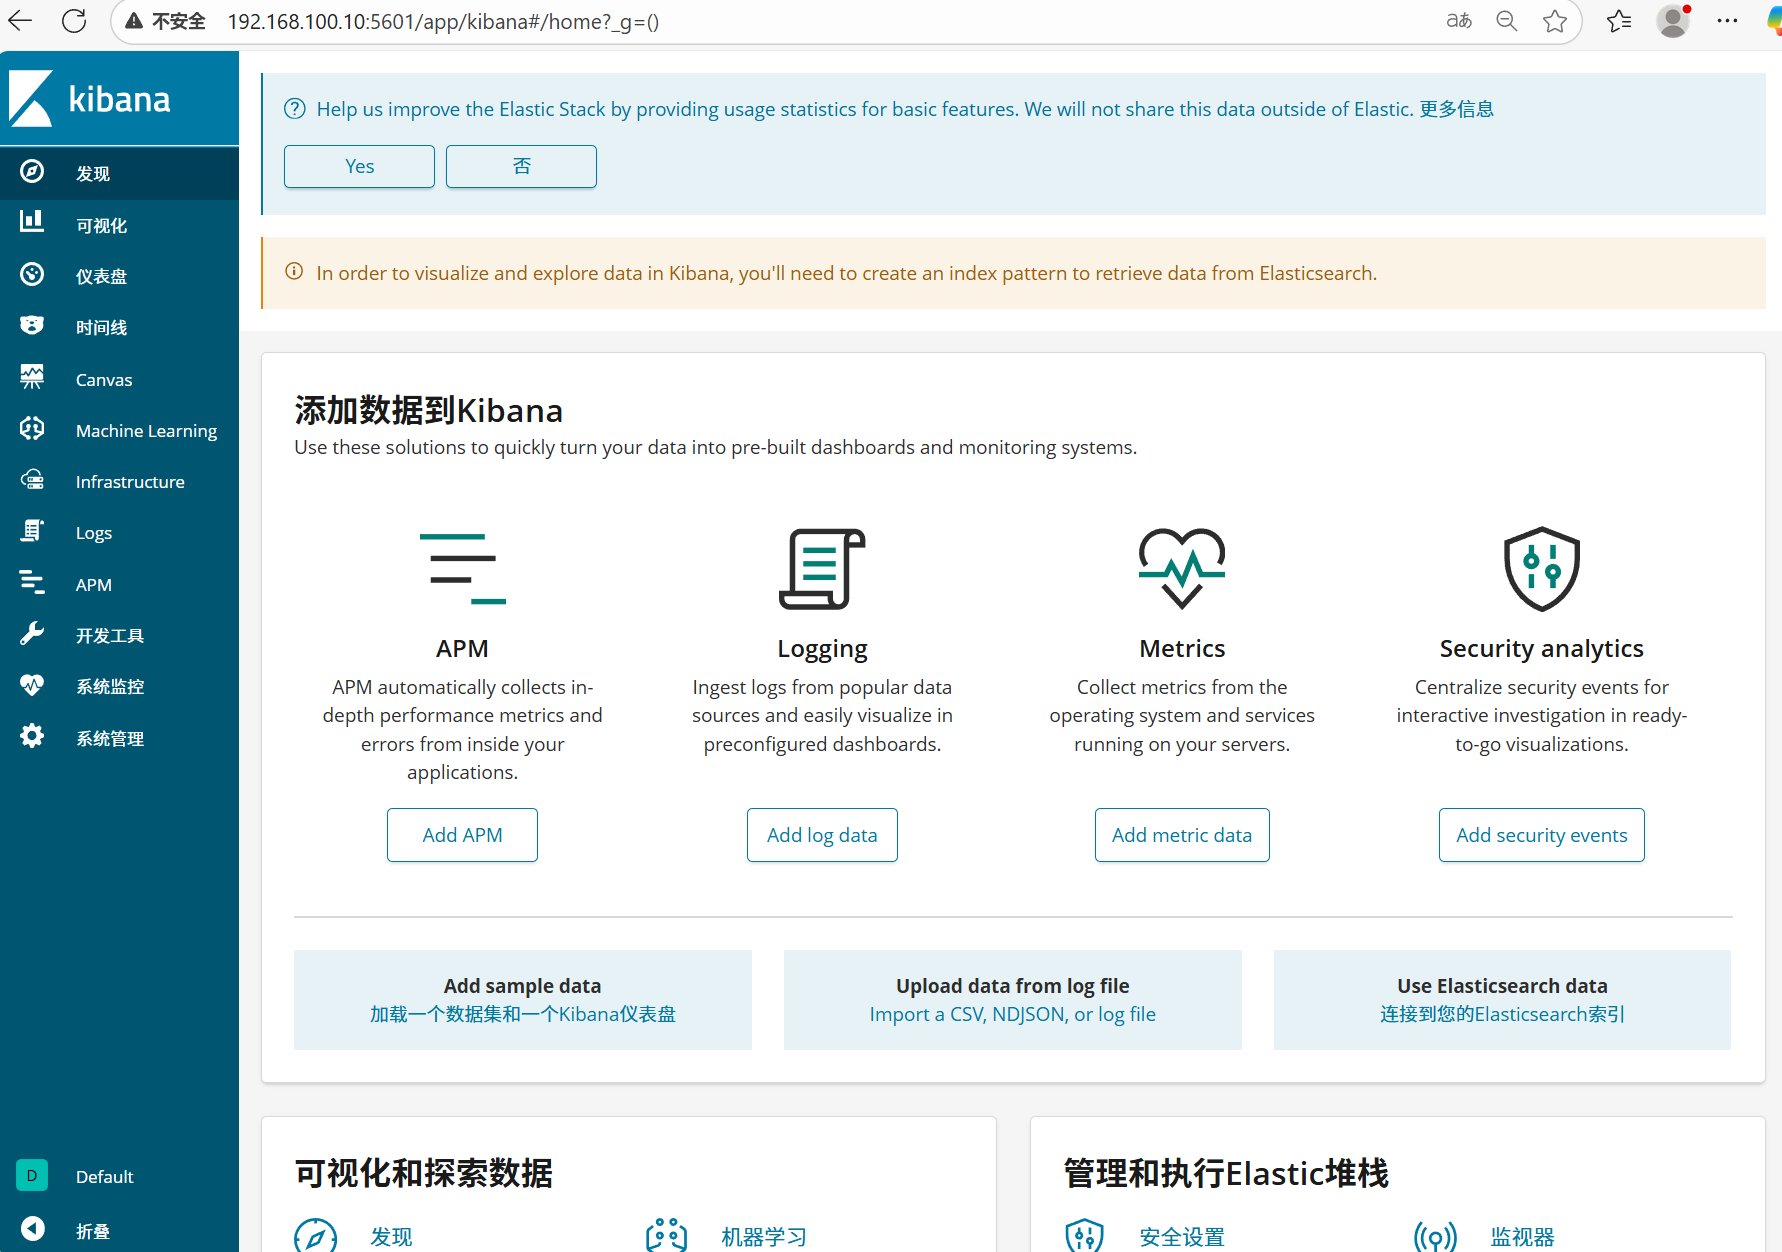Select 发现 menu label in sidebar

[93, 173]
